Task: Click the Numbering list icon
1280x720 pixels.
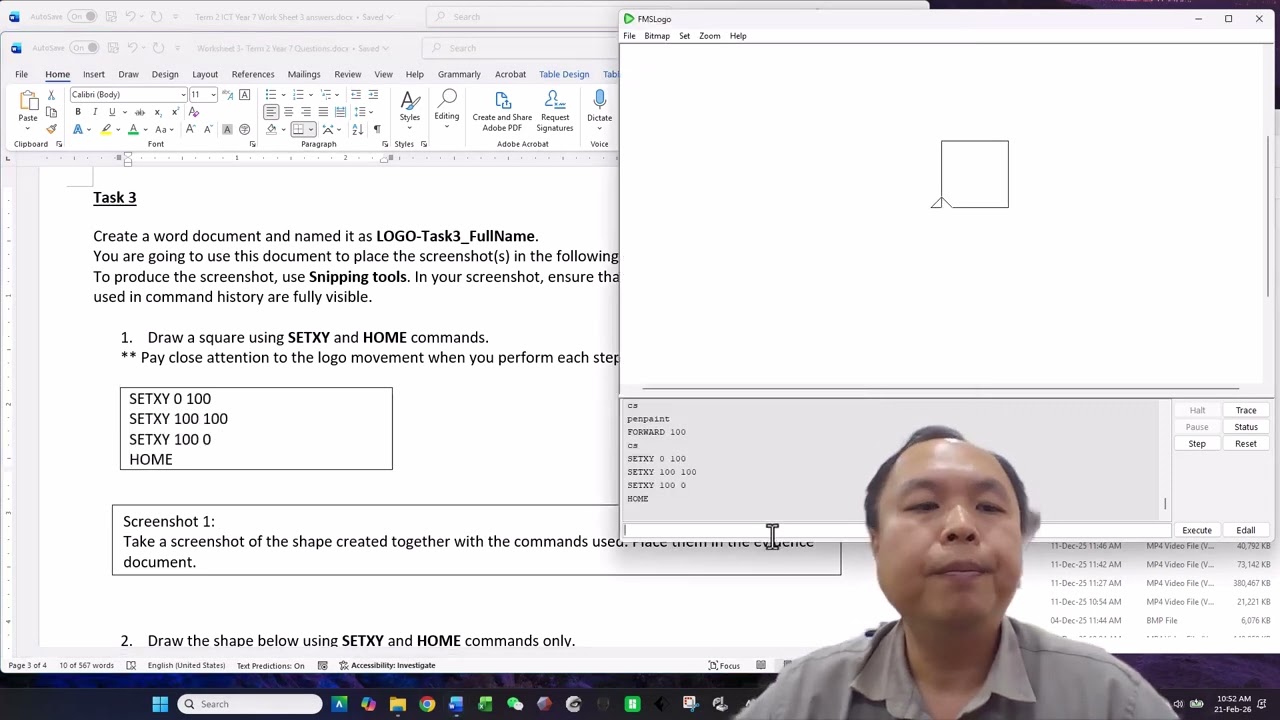Action: 299,95
